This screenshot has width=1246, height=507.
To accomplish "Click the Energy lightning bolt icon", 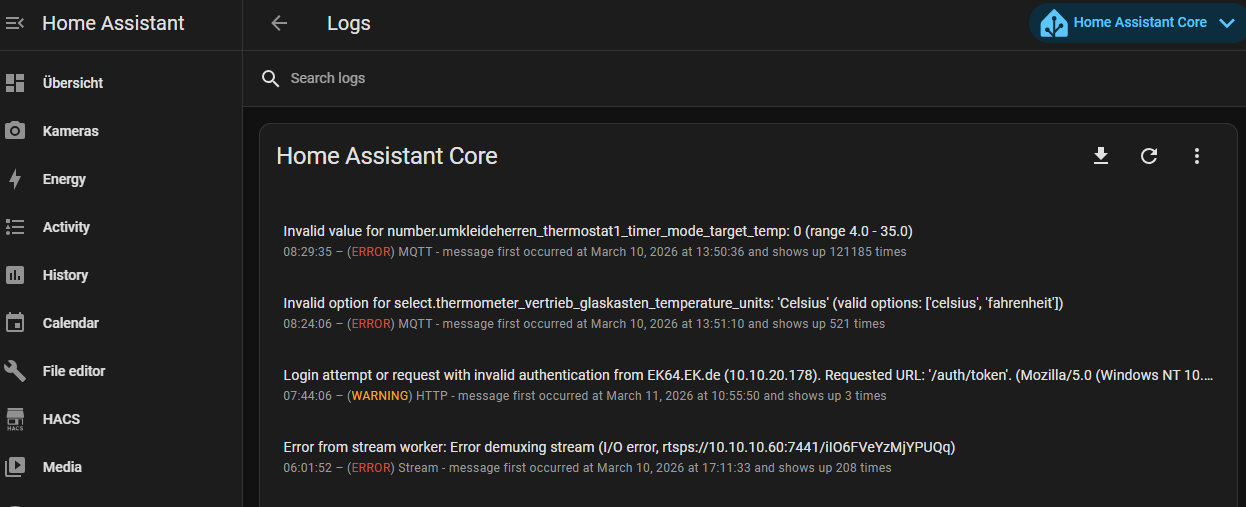I will (15, 179).
